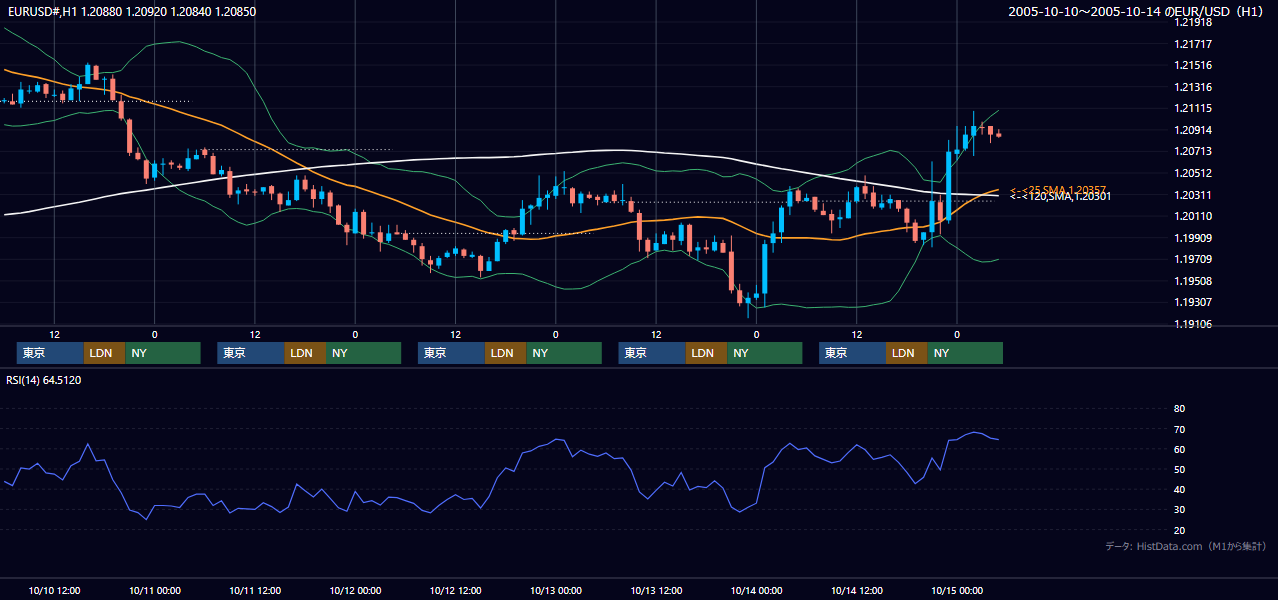Click the rightmost NY session block
Viewport: 1278px width, 600px height.
[965, 353]
